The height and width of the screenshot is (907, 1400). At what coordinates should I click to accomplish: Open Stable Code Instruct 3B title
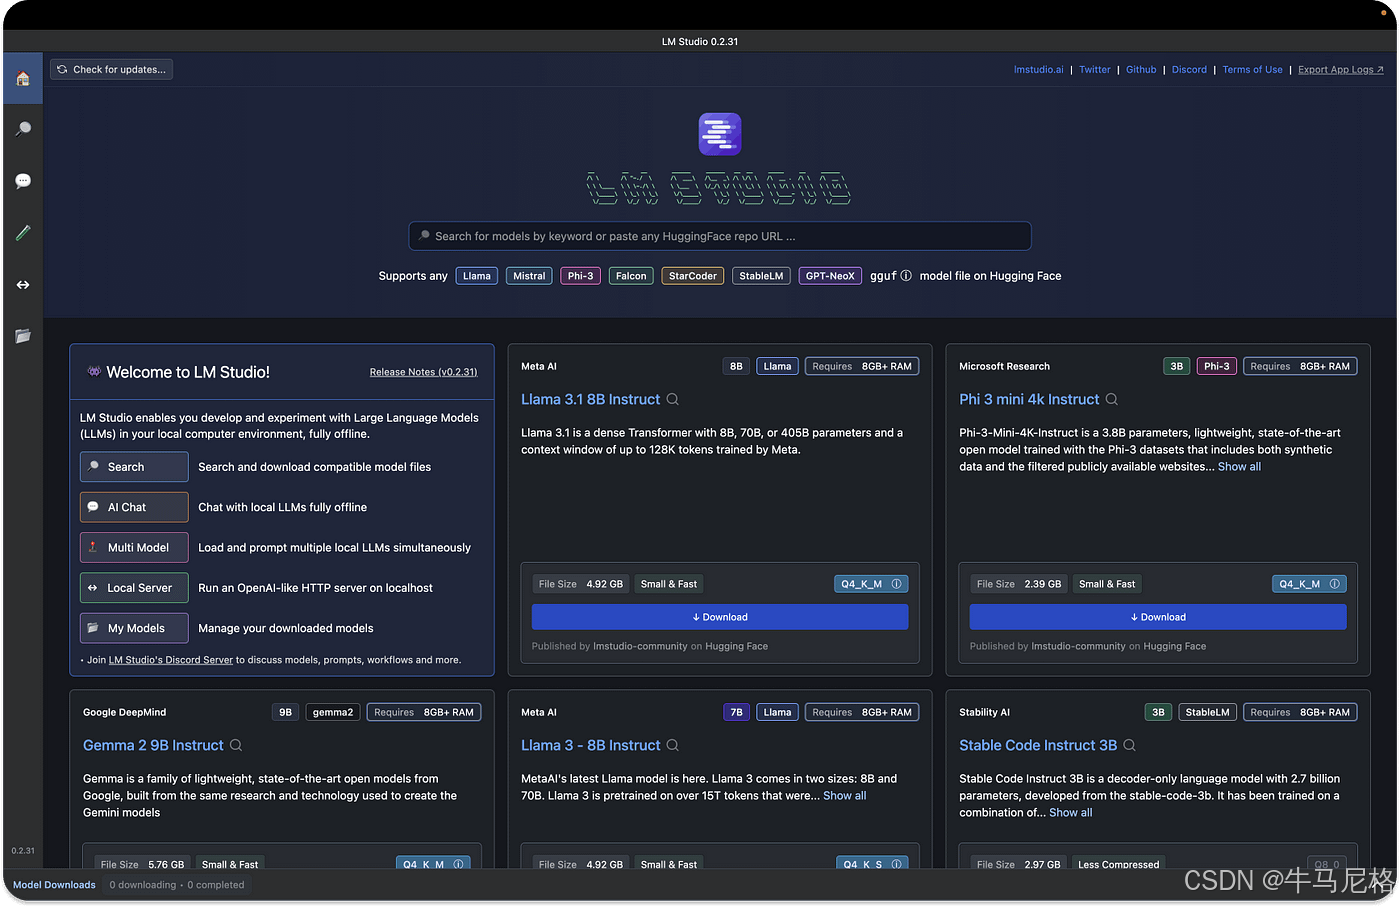click(1038, 745)
